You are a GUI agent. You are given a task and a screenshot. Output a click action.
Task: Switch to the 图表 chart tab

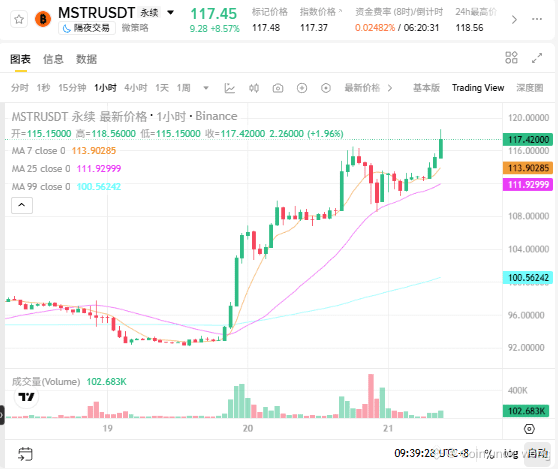(20, 59)
